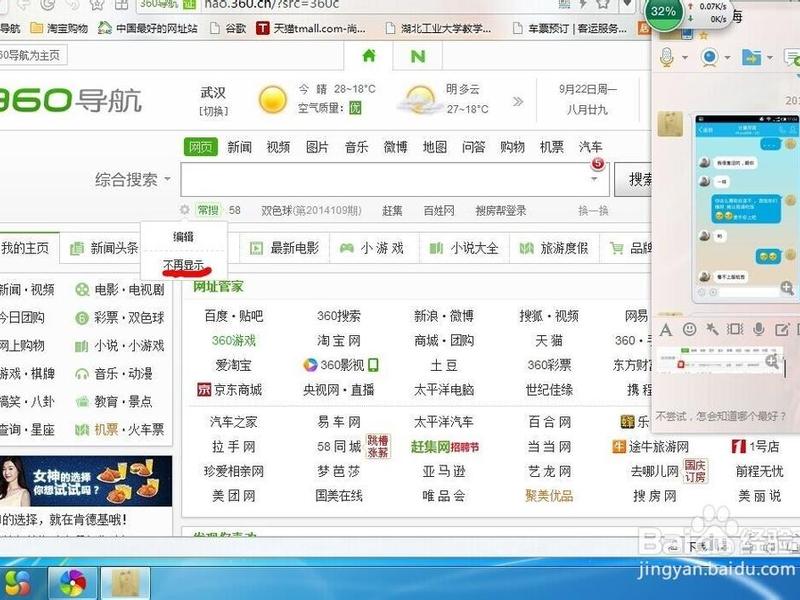The height and width of the screenshot is (600, 800).
Task: Open phone screenshot image in chat
Action: [x=745, y=209]
